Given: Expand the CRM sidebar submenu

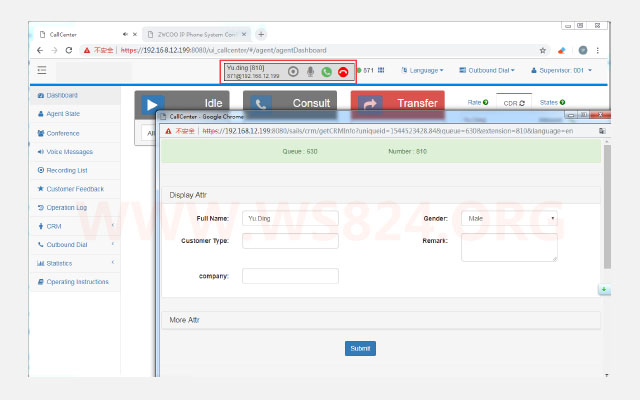Looking at the screenshot, I should point(75,226).
